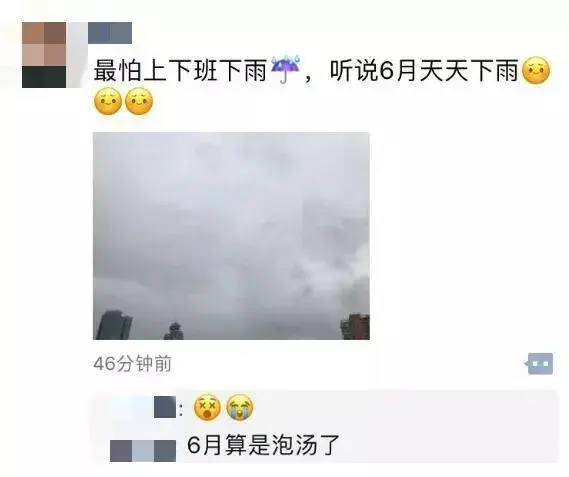Tap the 46分钟前 timestamp
Viewport: 569px width, 477px height.
[x=132, y=363]
